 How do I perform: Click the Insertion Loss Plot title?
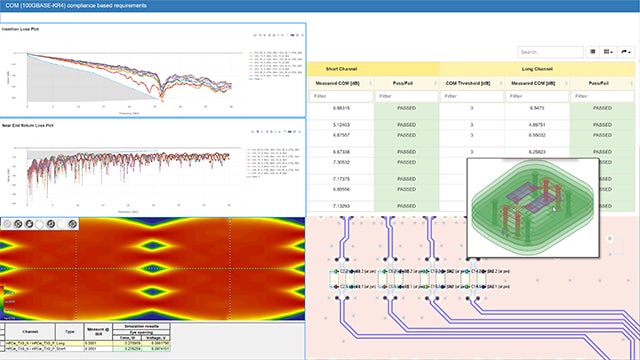click(x=20, y=29)
